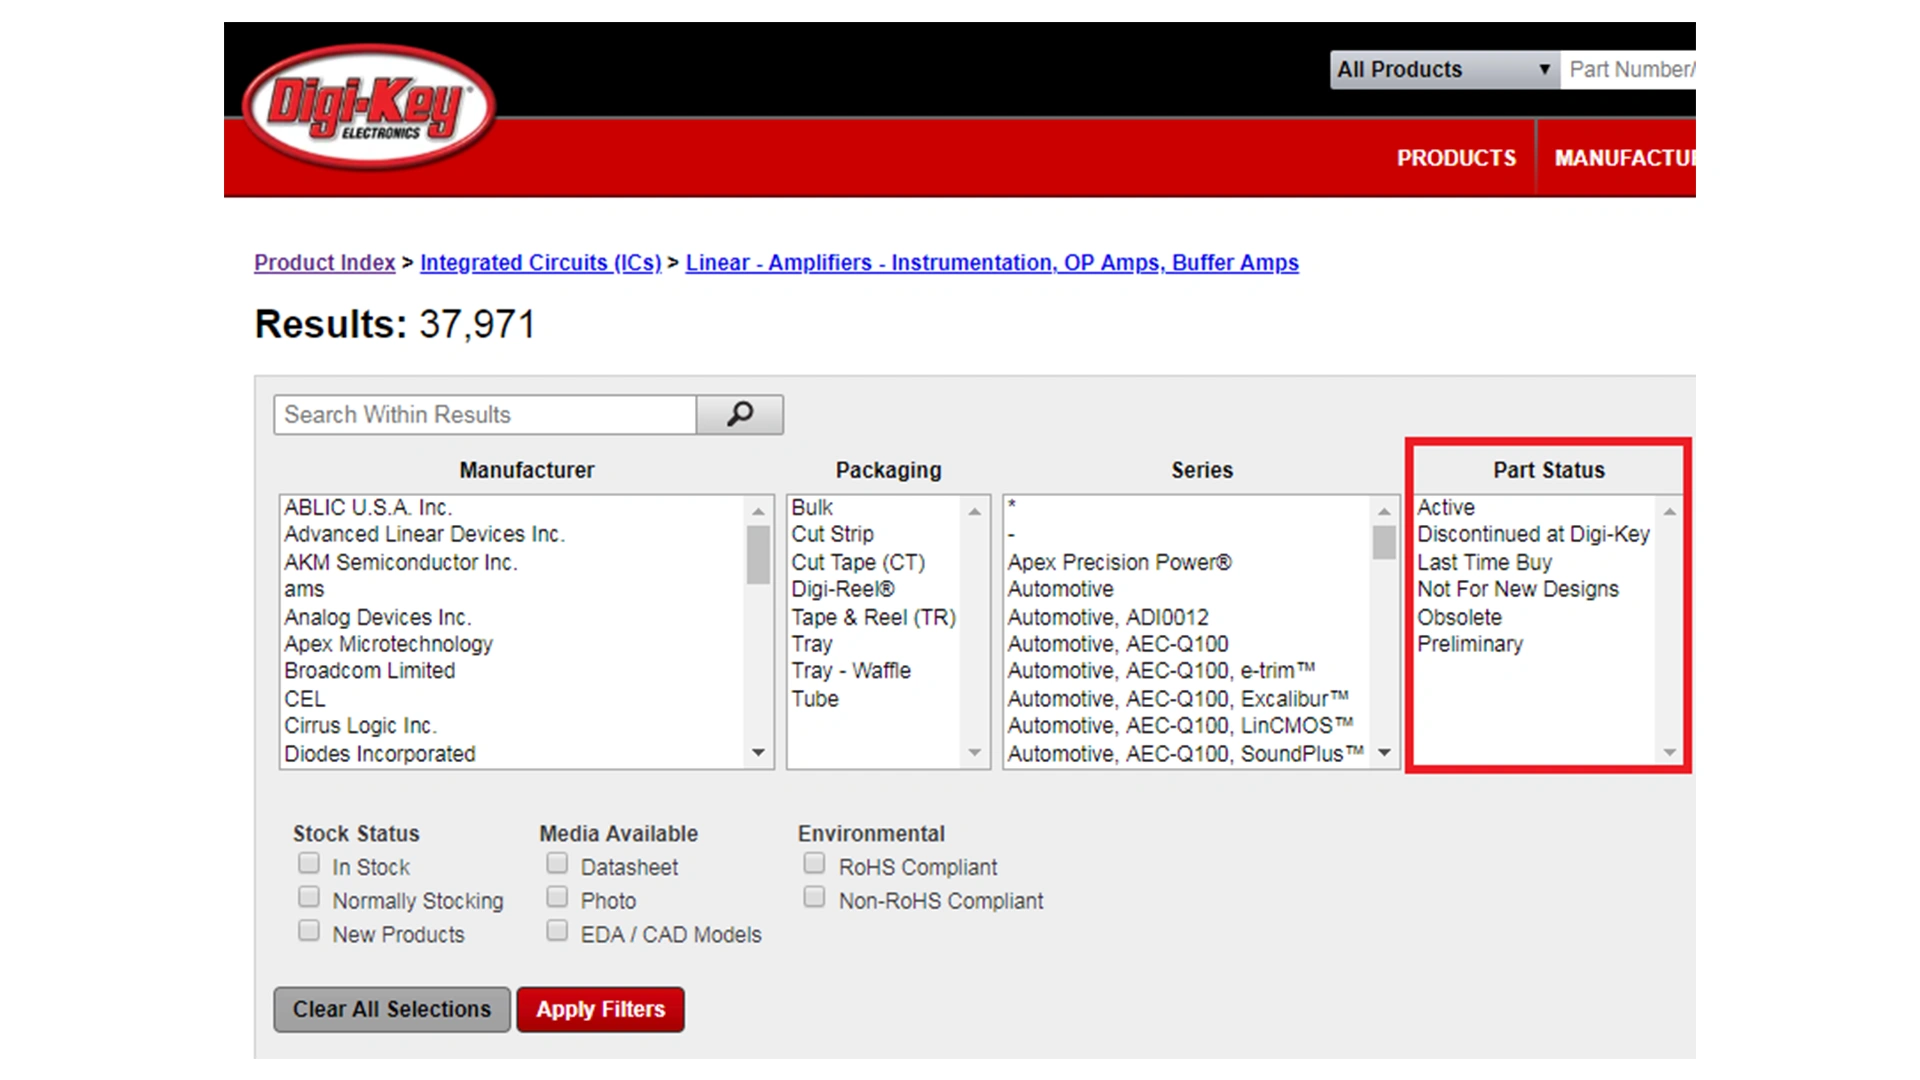Open the MANUFACTURERS menu item
The height and width of the screenshot is (1080, 1920).
click(x=1624, y=158)
